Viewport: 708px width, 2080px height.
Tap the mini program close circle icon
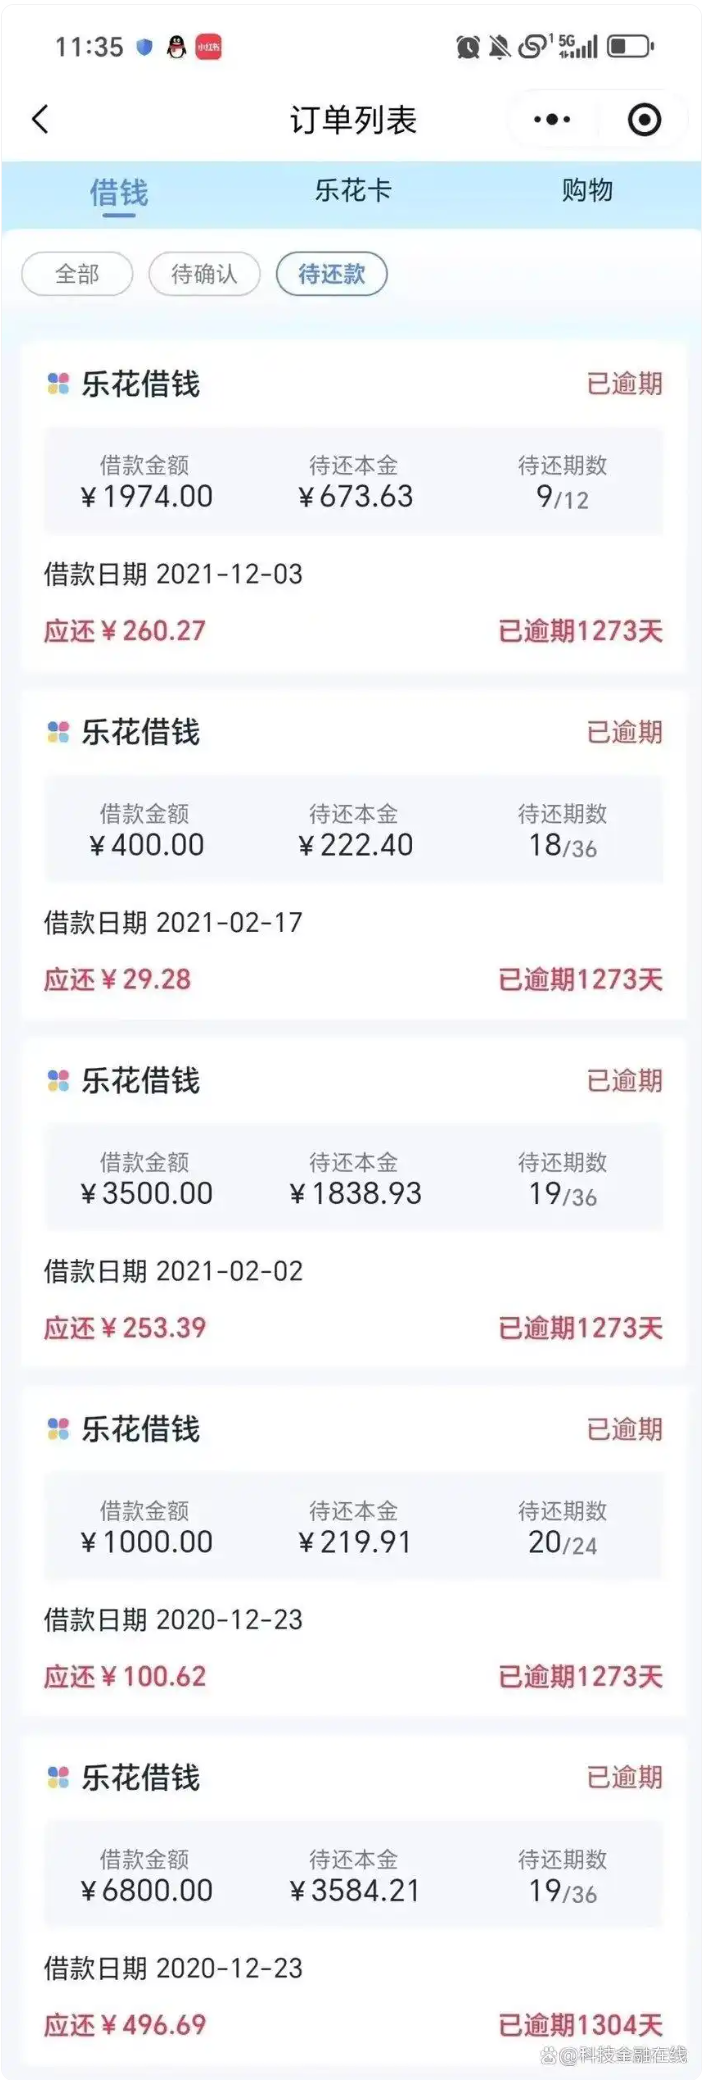coord(644,120)
